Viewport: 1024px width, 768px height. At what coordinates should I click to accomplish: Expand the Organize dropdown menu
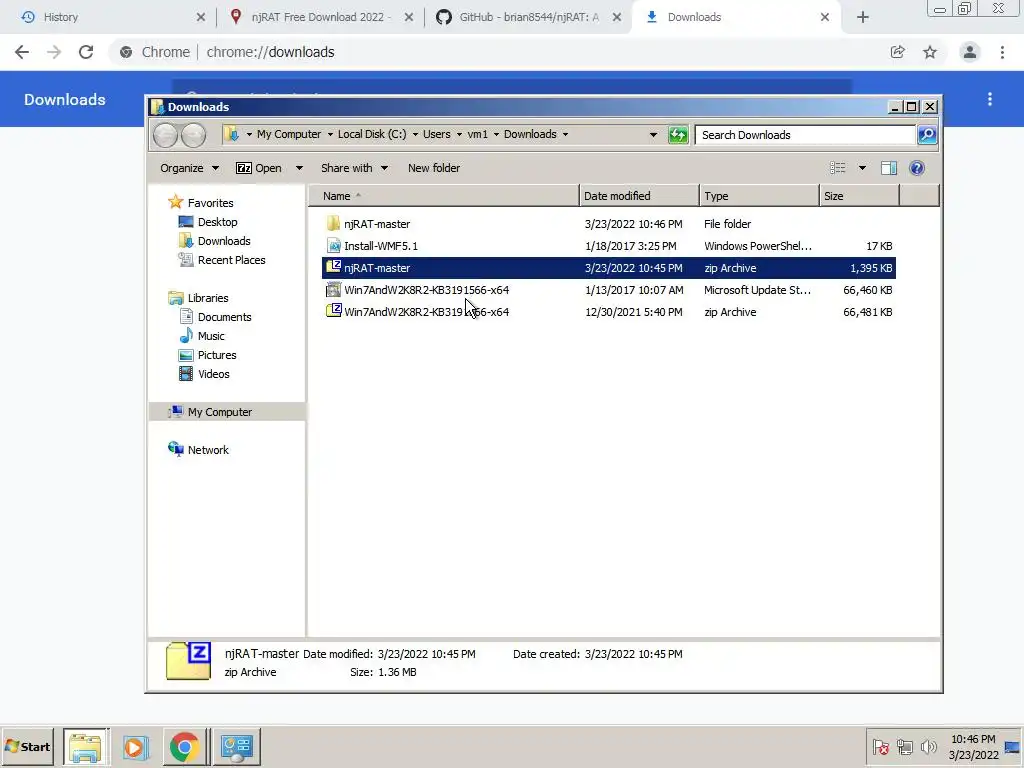click(189, 168)
